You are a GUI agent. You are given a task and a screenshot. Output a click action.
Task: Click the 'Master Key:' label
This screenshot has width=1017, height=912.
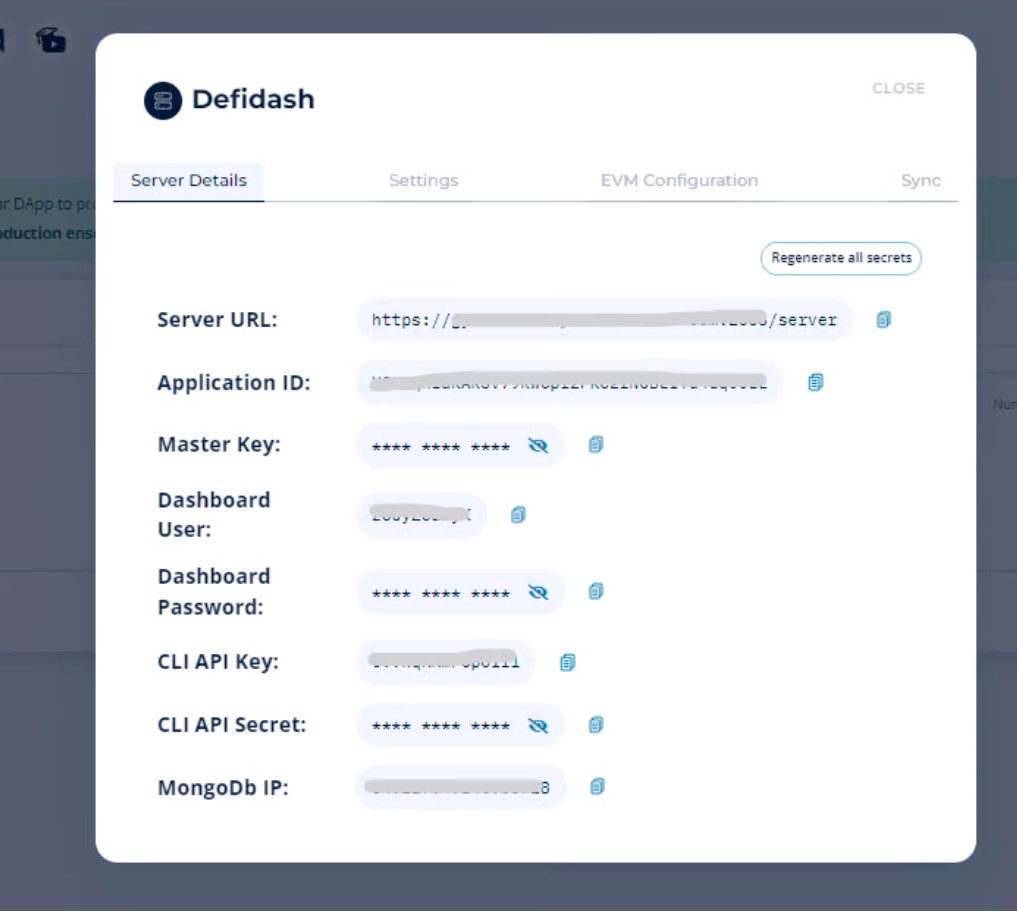(219, 444)
